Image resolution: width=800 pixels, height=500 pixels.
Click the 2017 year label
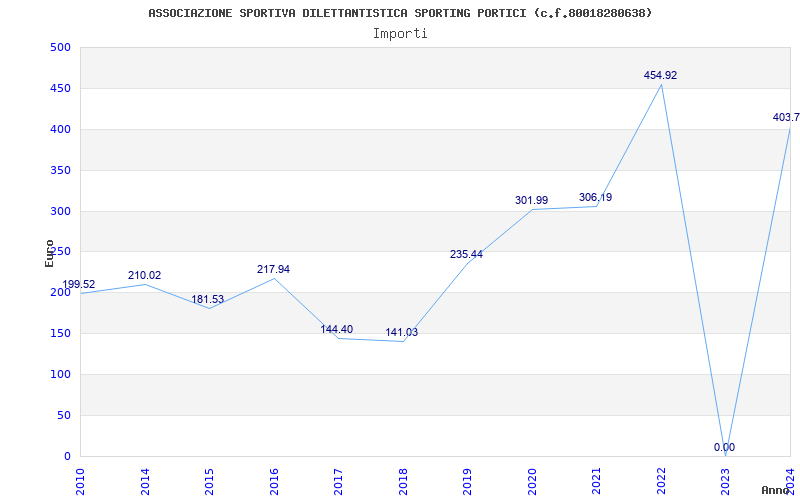(339, 481)
